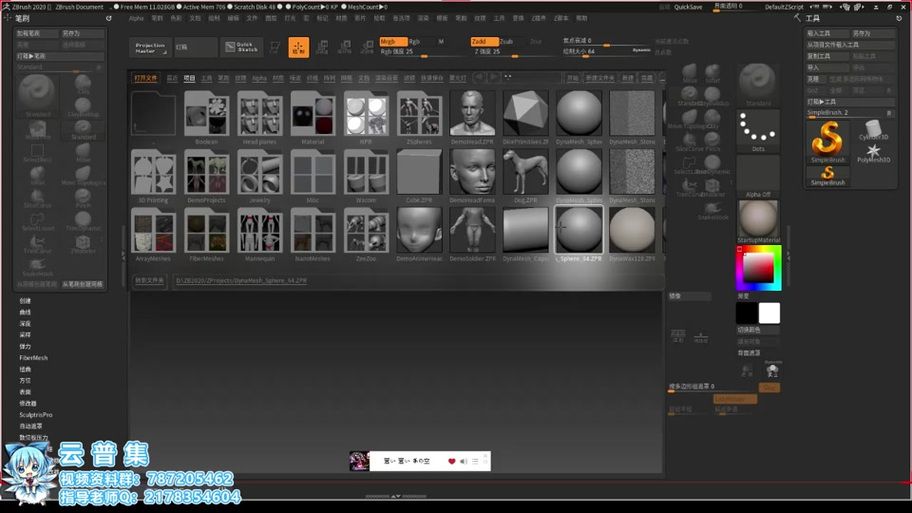Open the NPR folder
Screen dimensions: 912x513
pyautogui.click(x=366, y=117)
